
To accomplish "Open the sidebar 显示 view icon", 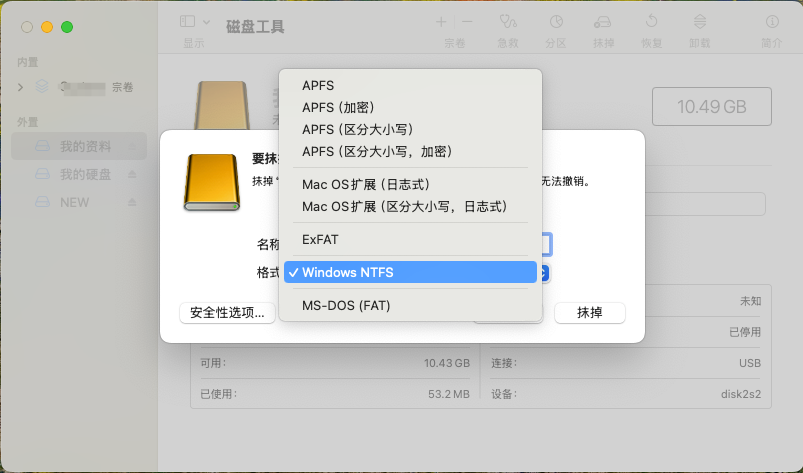I will click(x=187, y=22).
